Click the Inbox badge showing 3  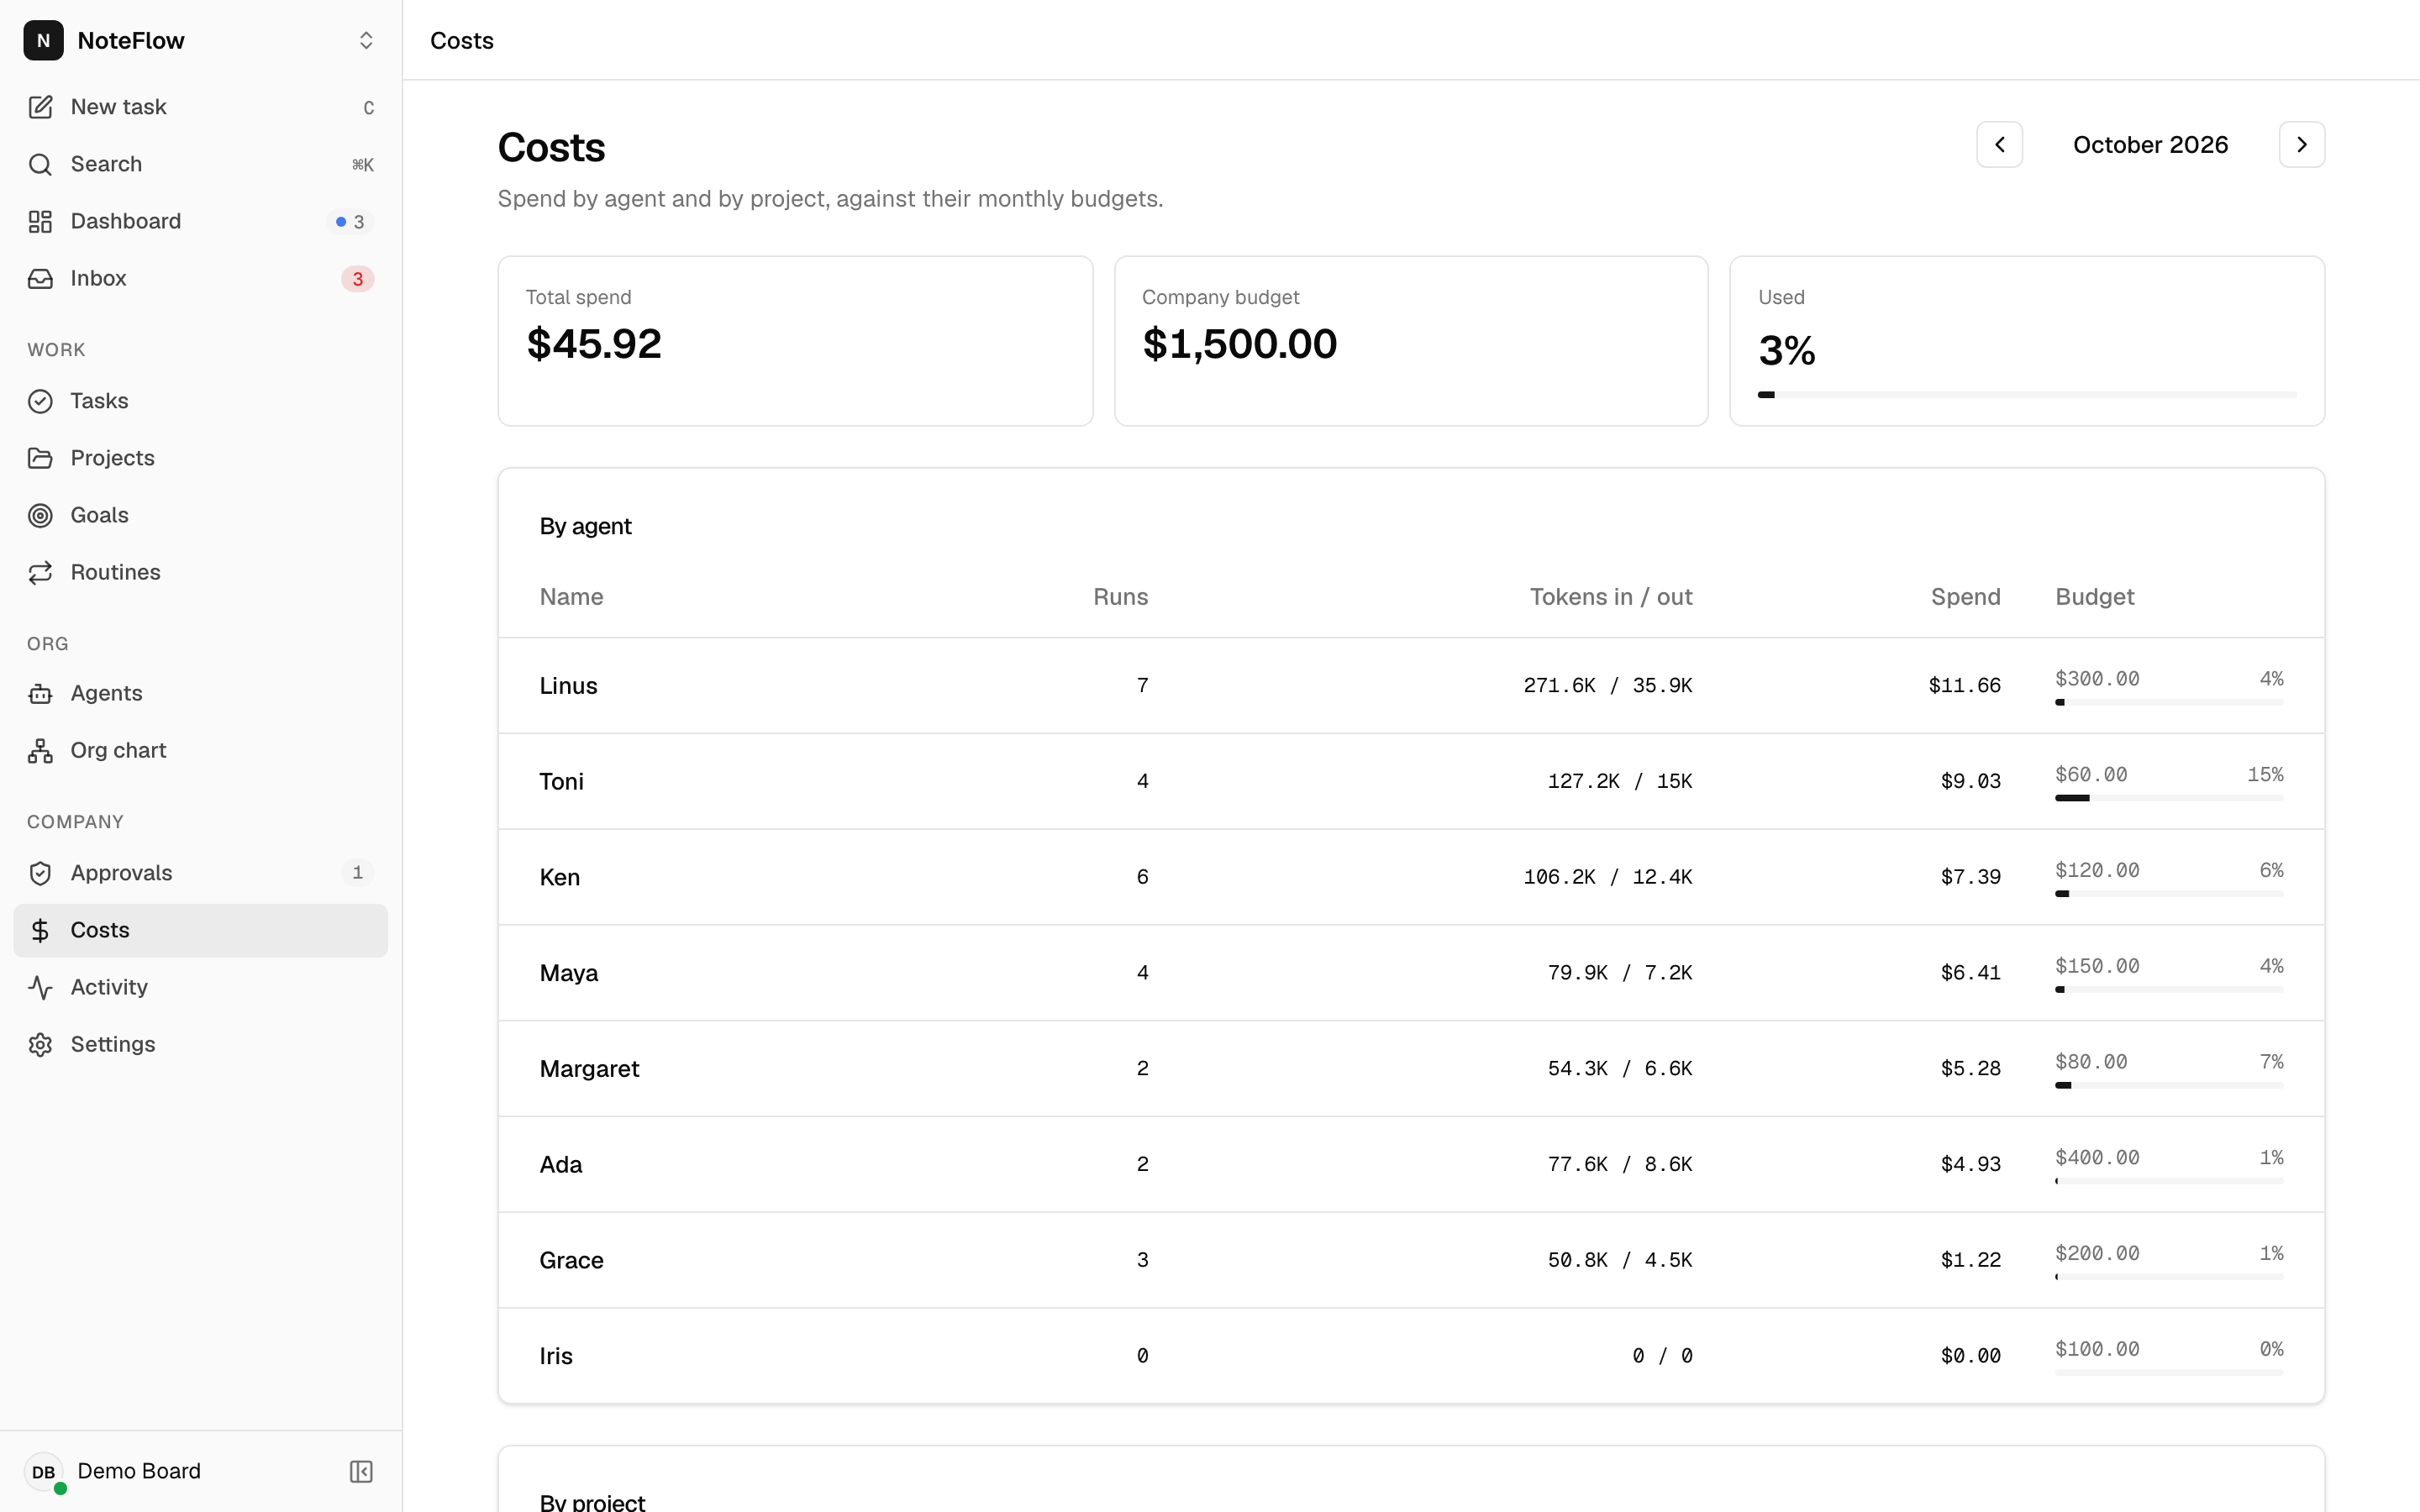357,279
